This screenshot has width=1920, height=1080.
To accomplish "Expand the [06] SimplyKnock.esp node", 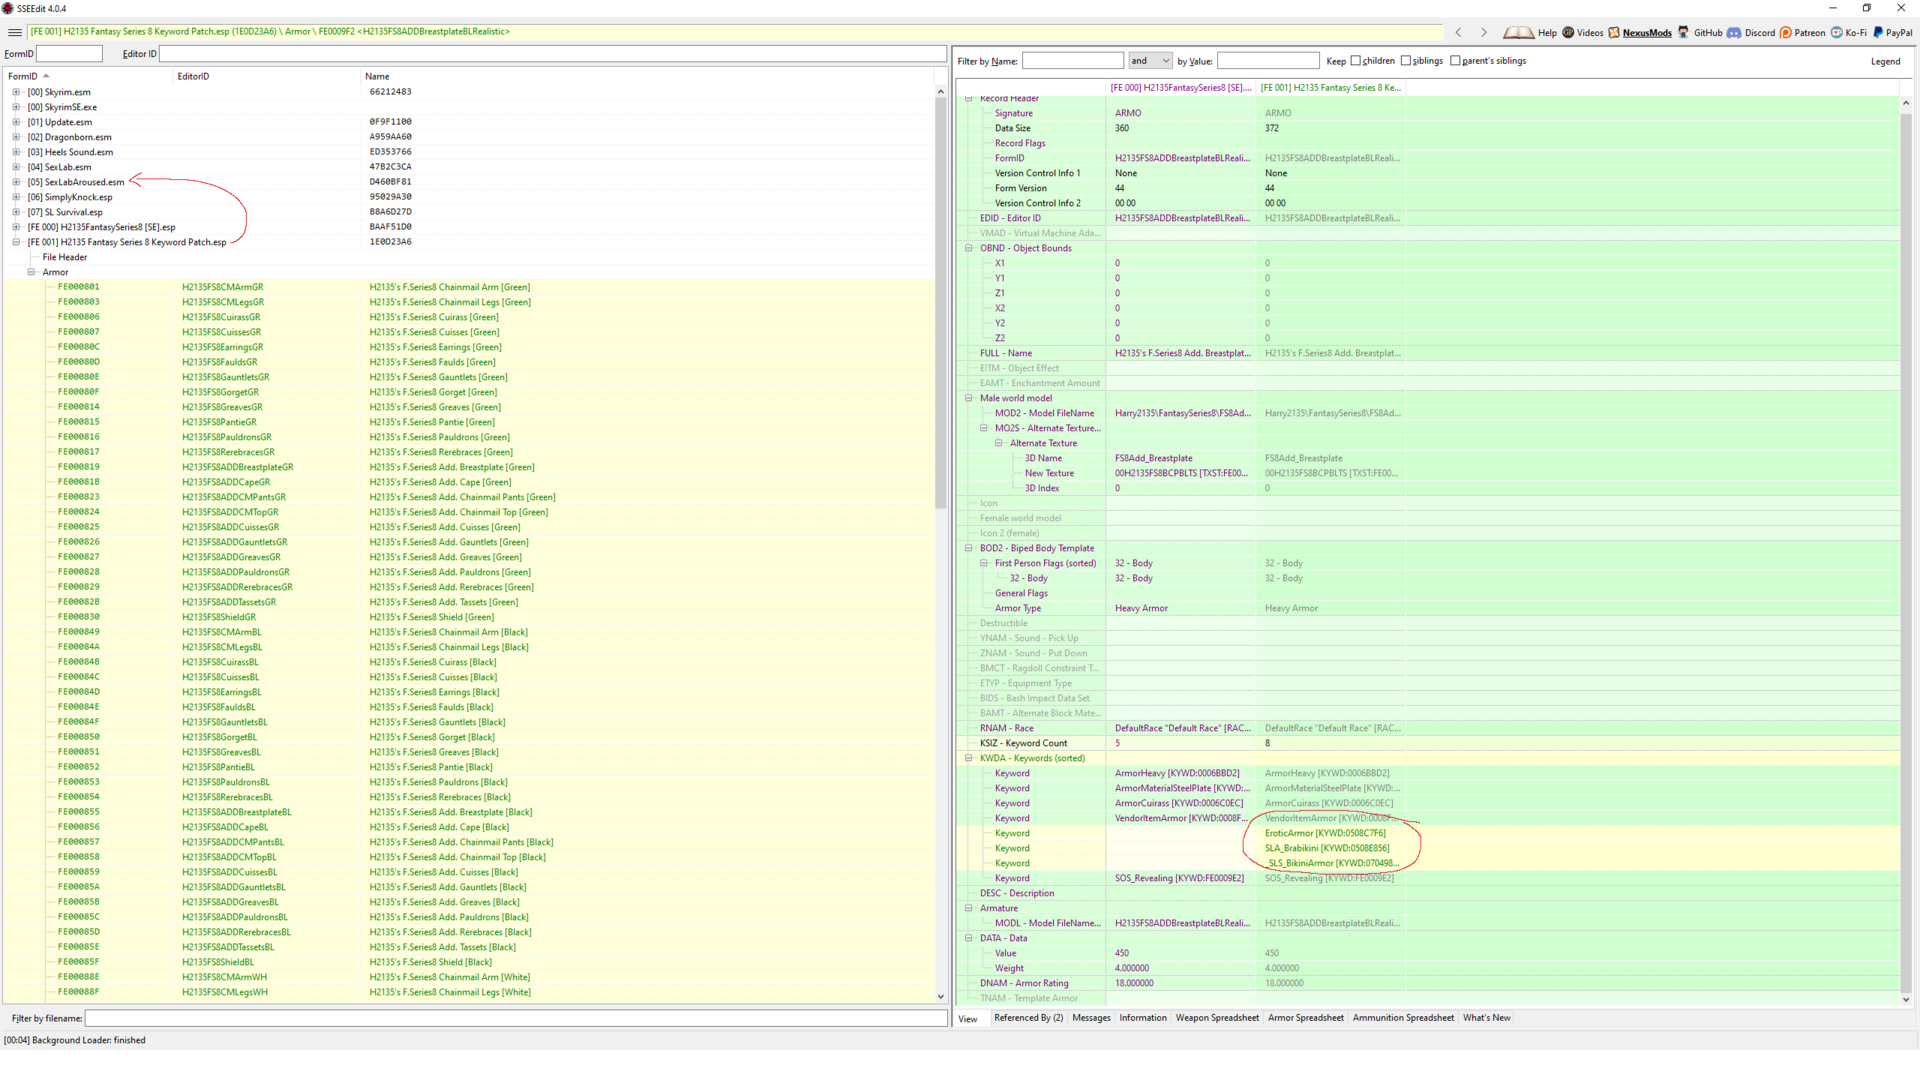I will pyautogui.click(x=16, y=197).
